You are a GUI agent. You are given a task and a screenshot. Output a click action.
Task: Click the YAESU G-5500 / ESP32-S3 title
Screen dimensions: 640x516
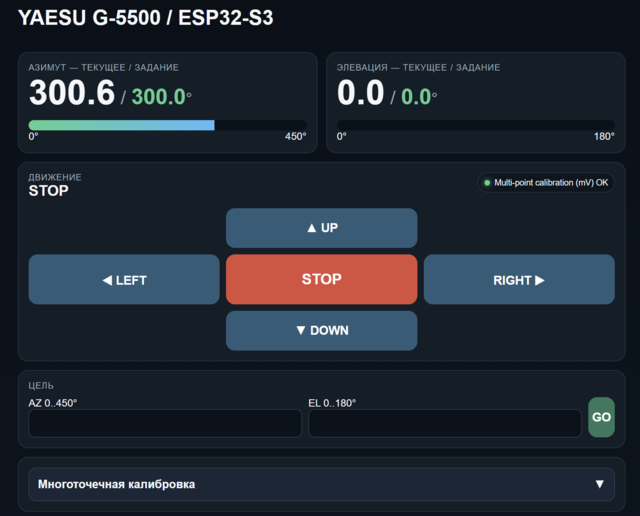tap(146, 18)
